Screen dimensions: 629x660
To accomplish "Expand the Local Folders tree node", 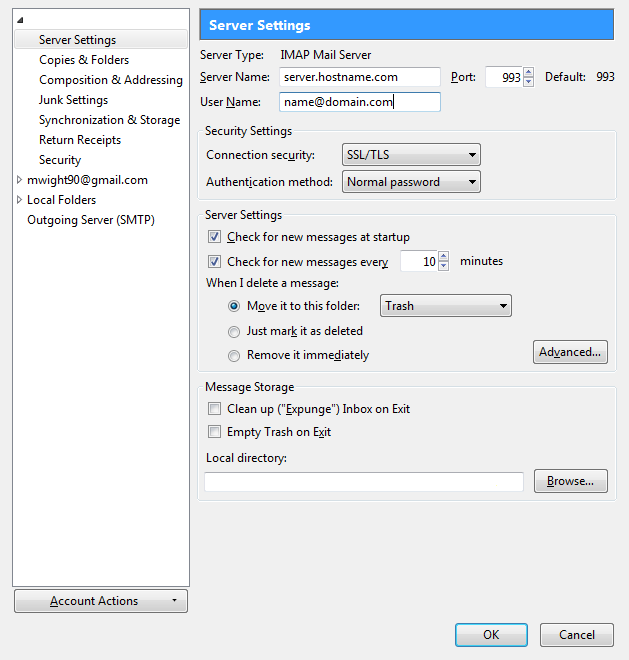I will click(19, 200).
